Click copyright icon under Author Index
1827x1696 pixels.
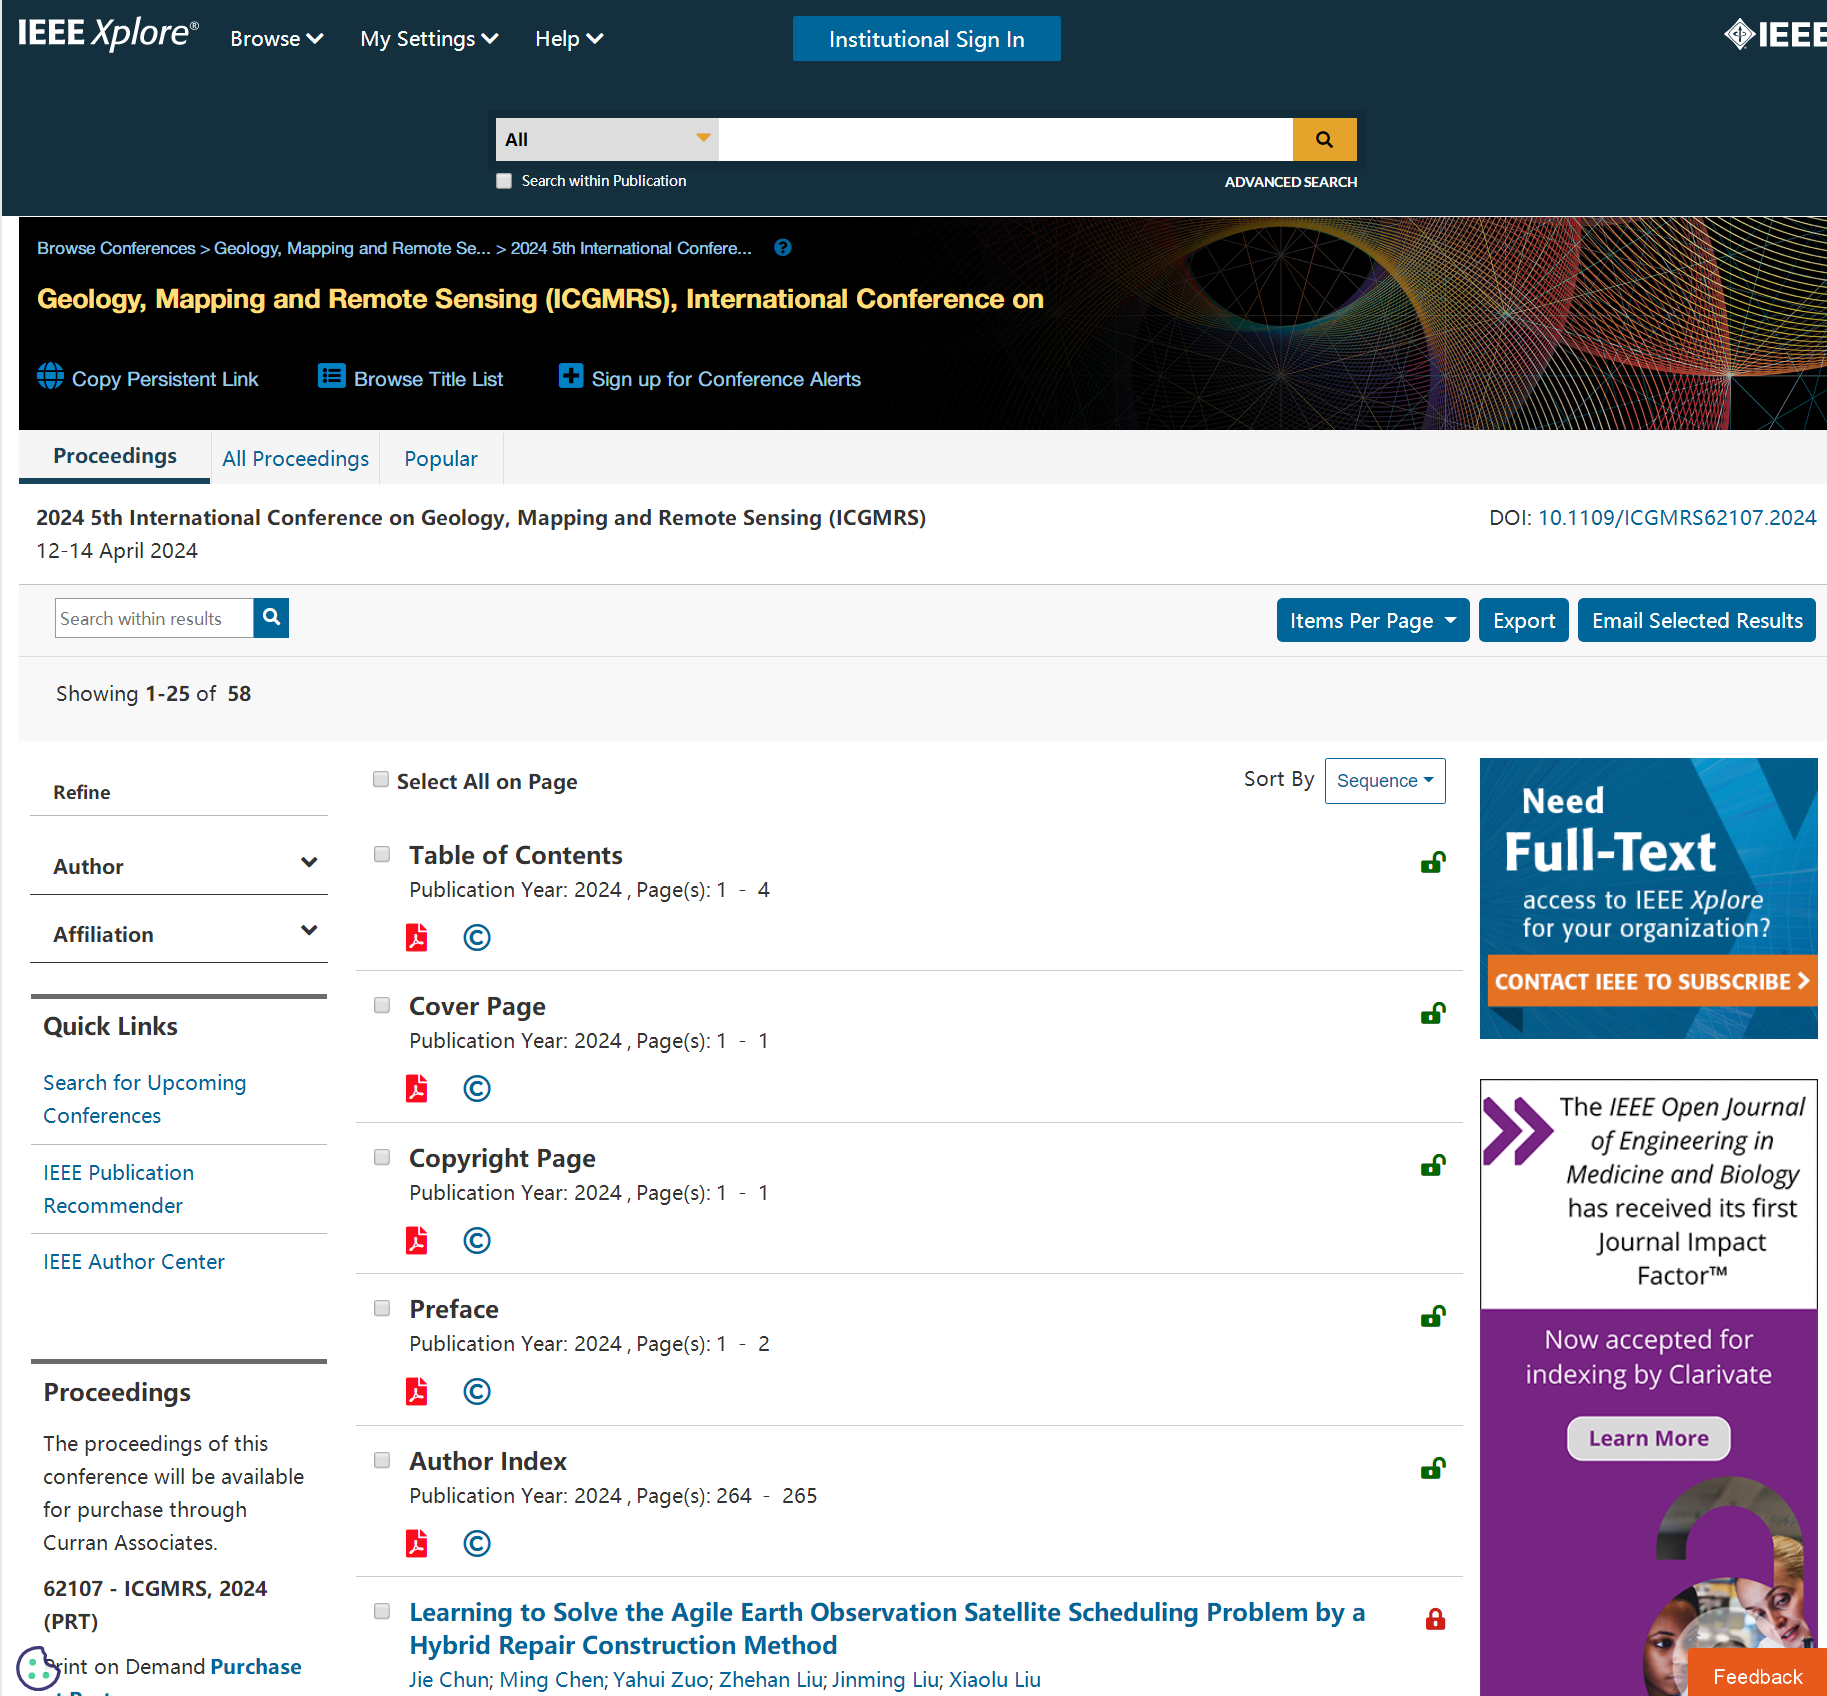(x=477, y=1543)
